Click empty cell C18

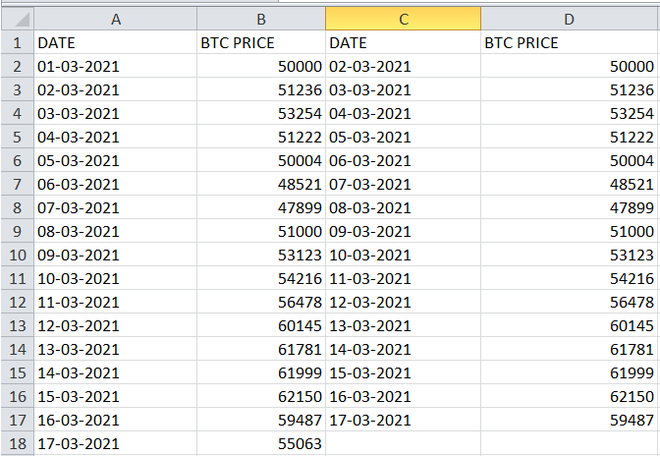pyautogui.click(x=403, y=442)
